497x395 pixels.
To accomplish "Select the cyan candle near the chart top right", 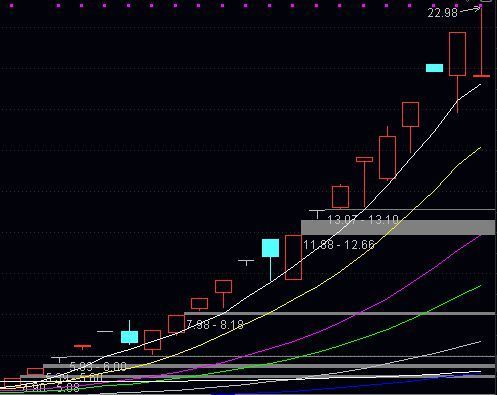I will pos(434,68).
